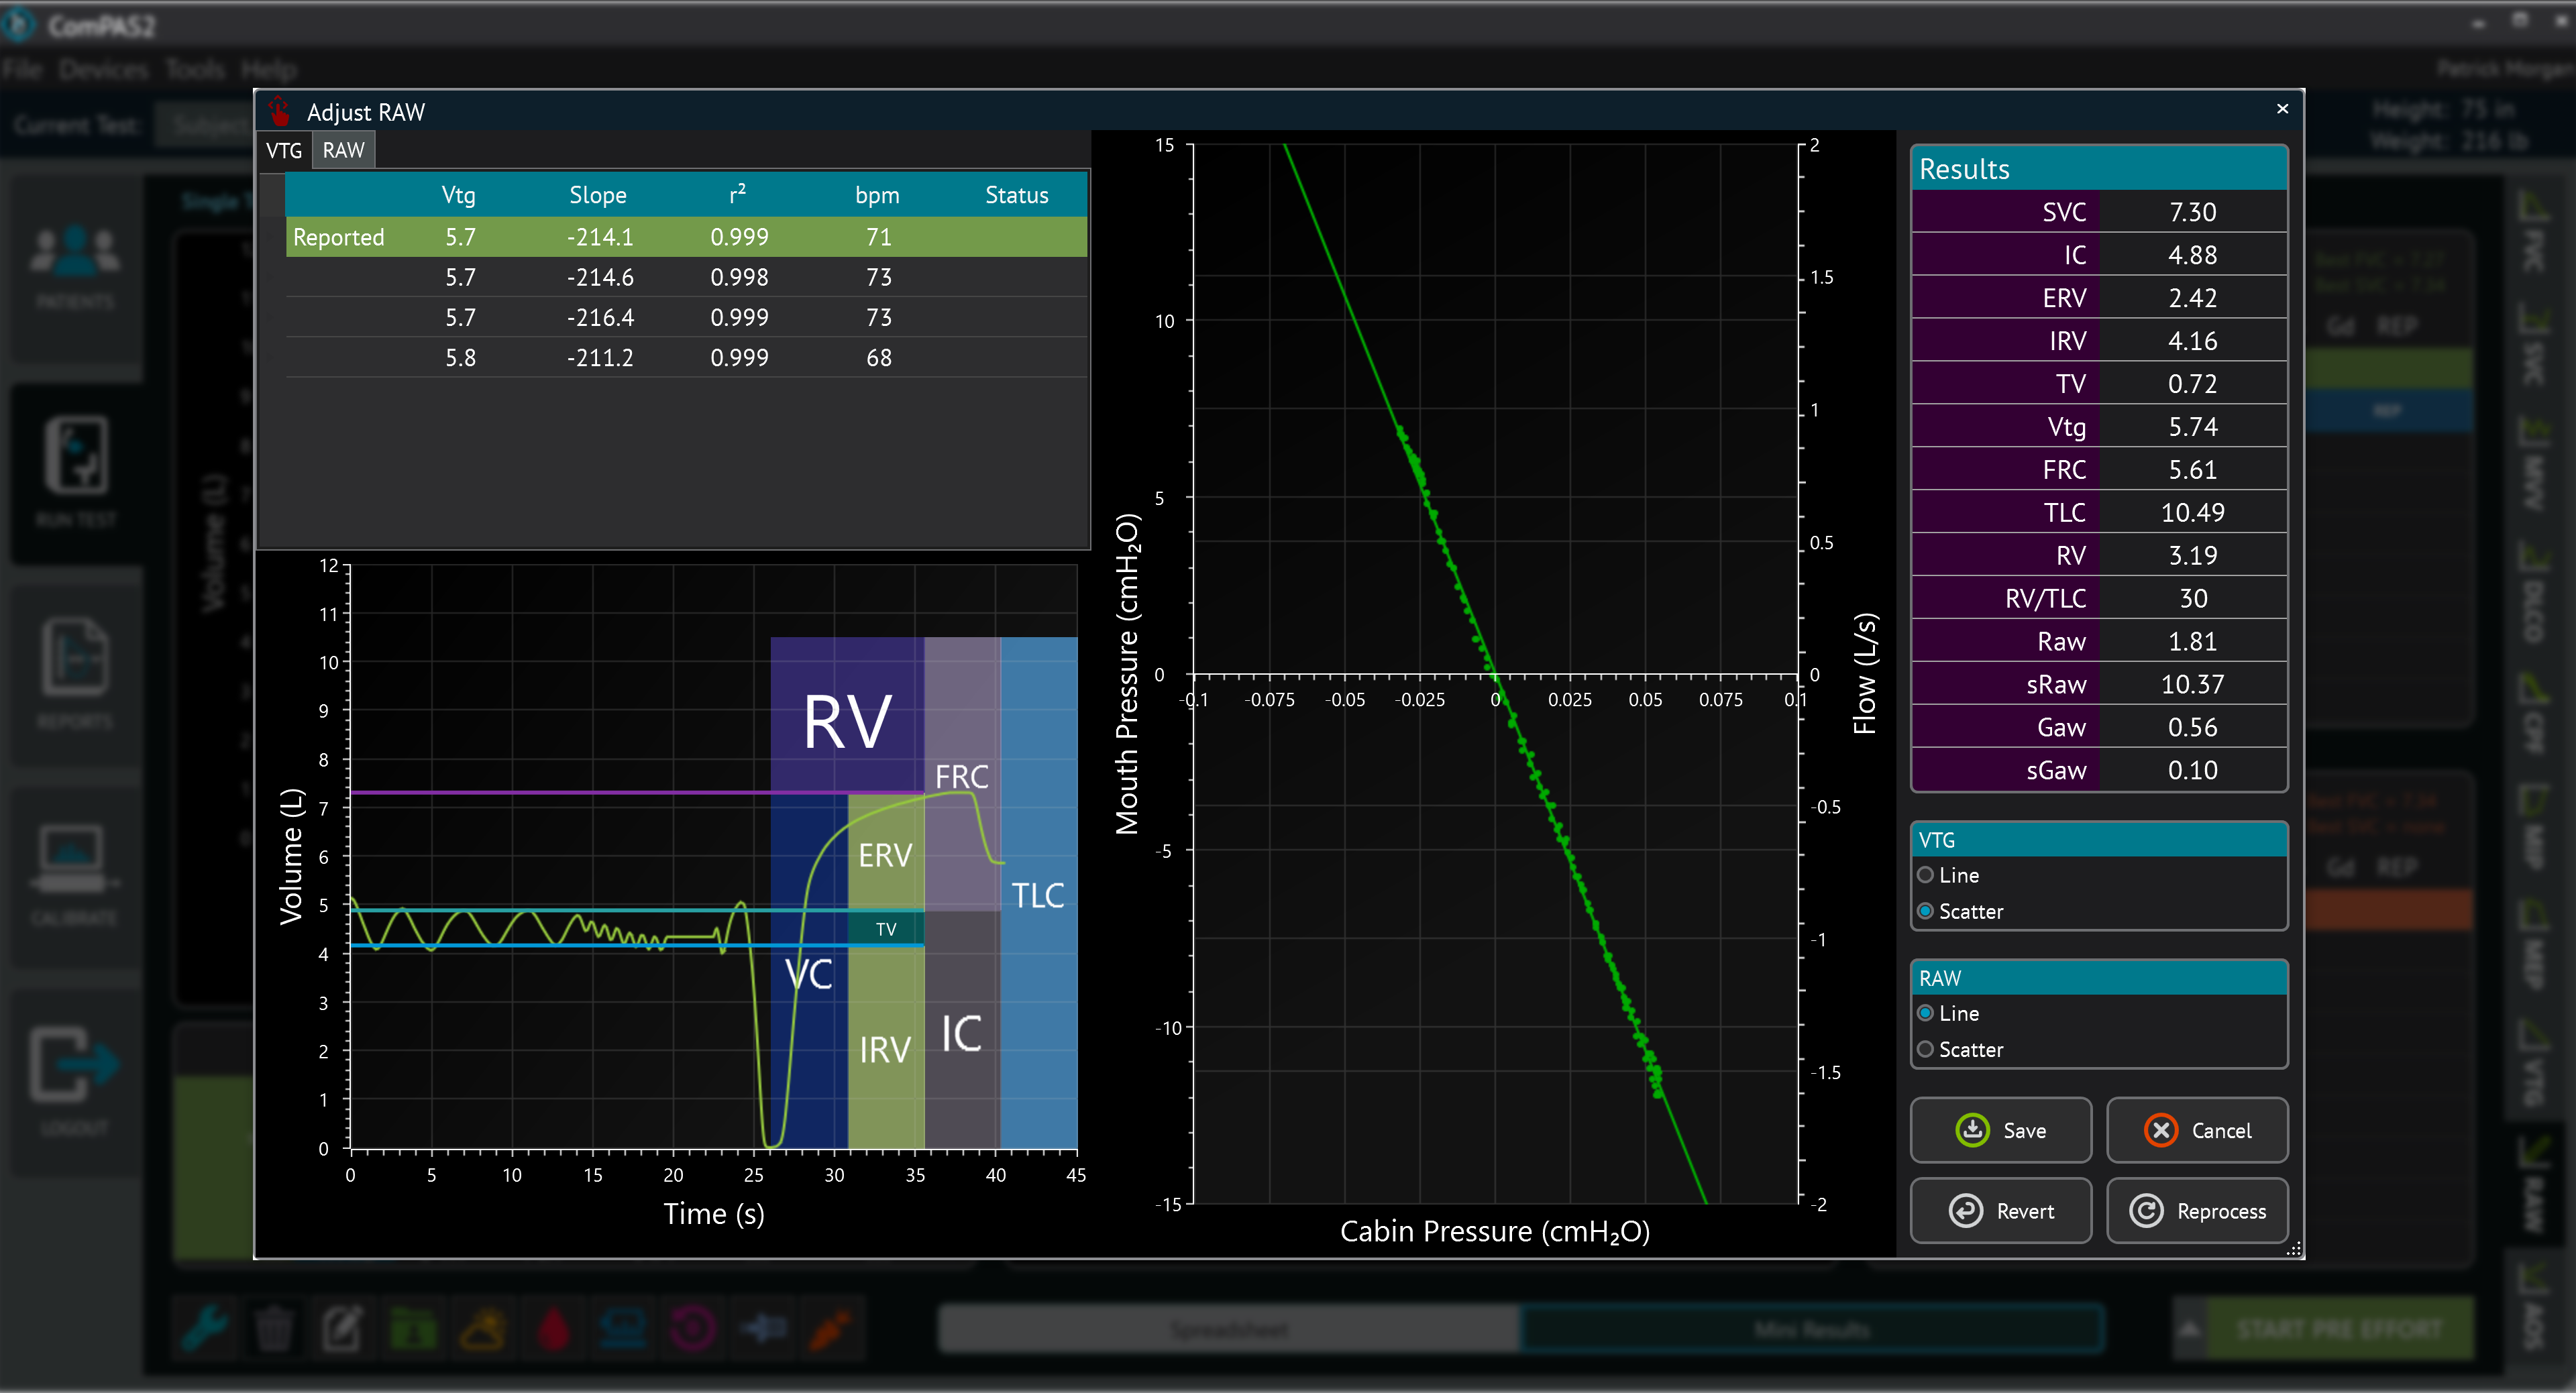Click the Start Pre Effort button
Image resolution: width=2576 pixels, height=1393 pixels.
pos(2339,1329)
